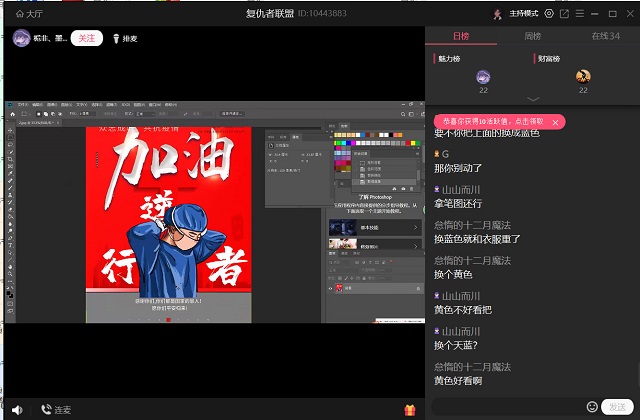Select the Crop tool
This screenshot has width=640, height=420.
tap(10, 159)
